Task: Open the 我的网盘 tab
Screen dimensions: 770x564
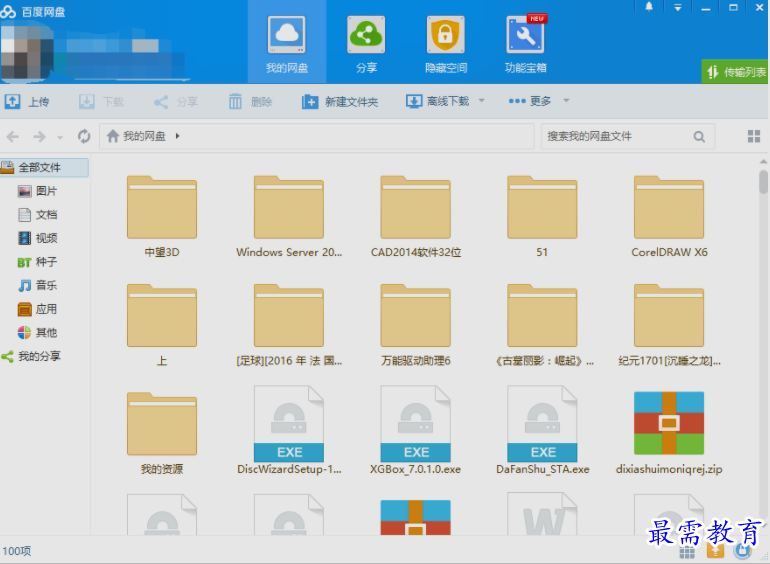Action: 287,44
